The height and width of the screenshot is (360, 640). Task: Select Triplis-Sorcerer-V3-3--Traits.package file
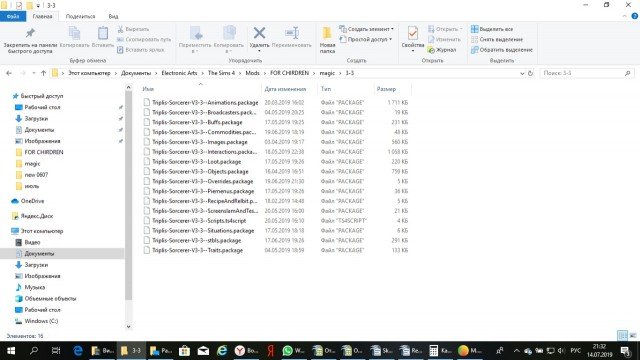click(x=198, y=250)
